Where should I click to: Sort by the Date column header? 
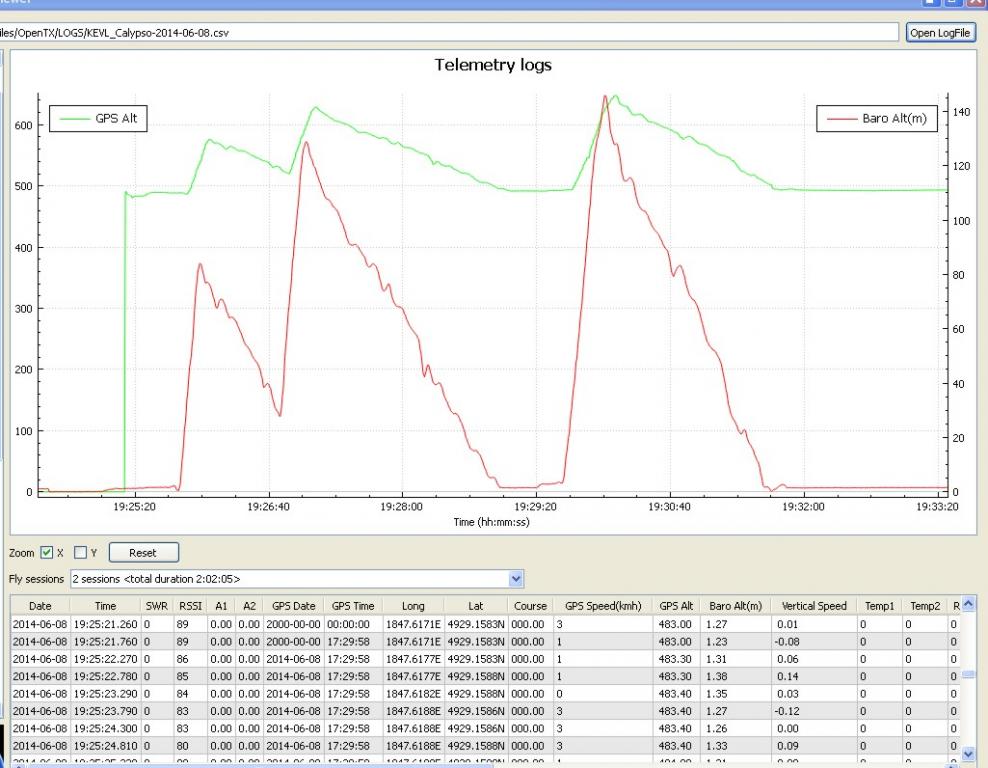[40, 606]
